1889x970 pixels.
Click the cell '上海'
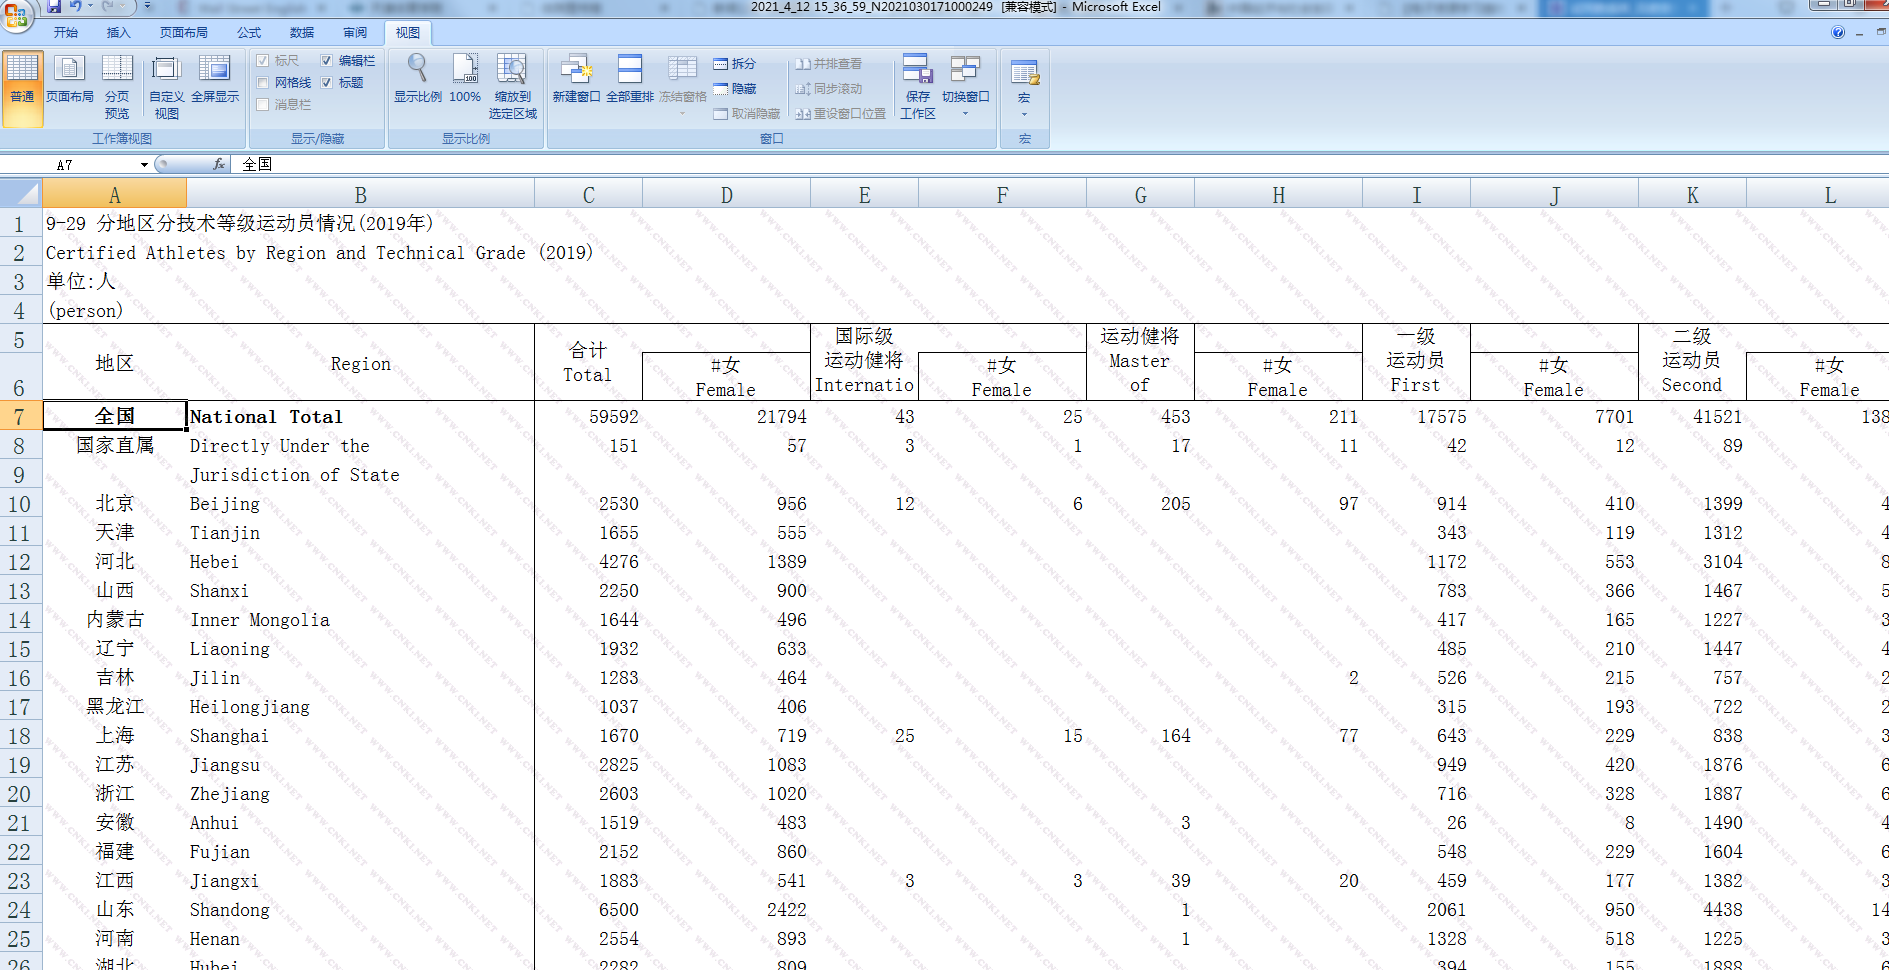click(115, 735)
